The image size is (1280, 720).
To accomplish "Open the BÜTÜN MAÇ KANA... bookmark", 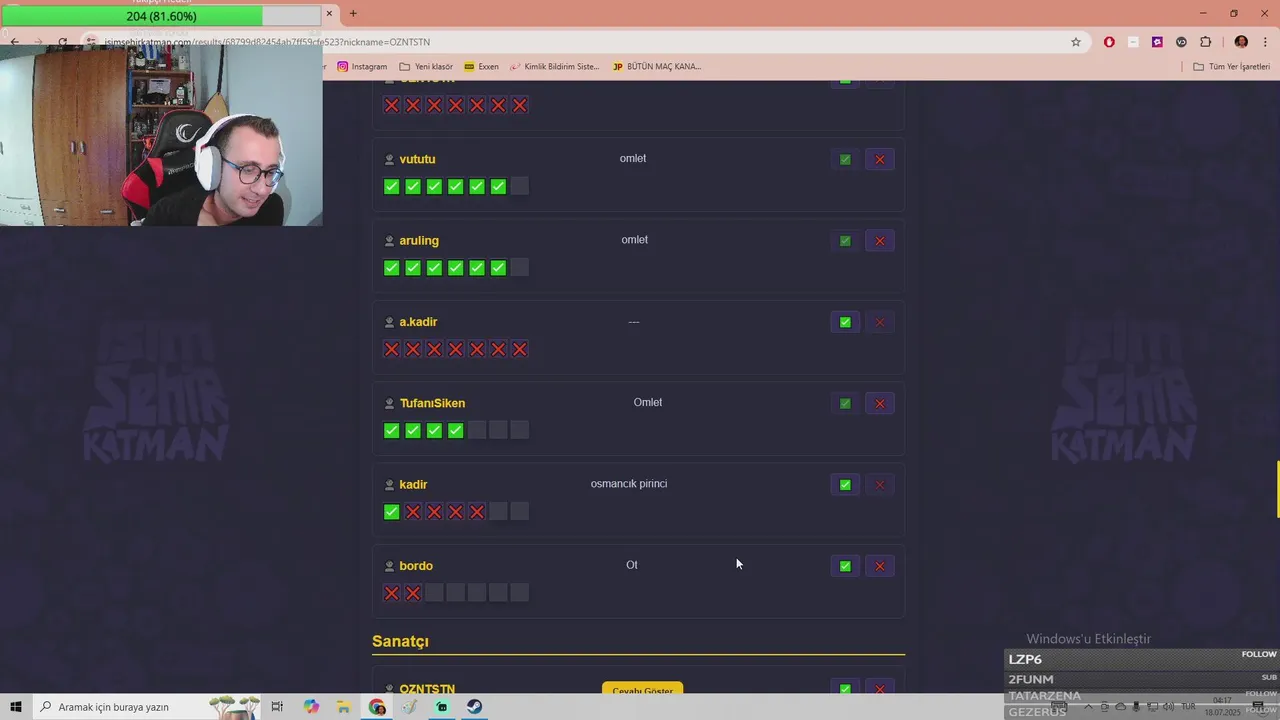I will pos(657,66).
